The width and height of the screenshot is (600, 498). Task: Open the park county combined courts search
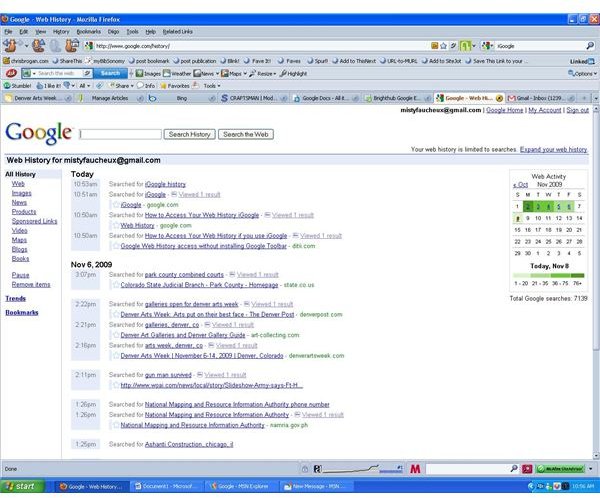184,274
